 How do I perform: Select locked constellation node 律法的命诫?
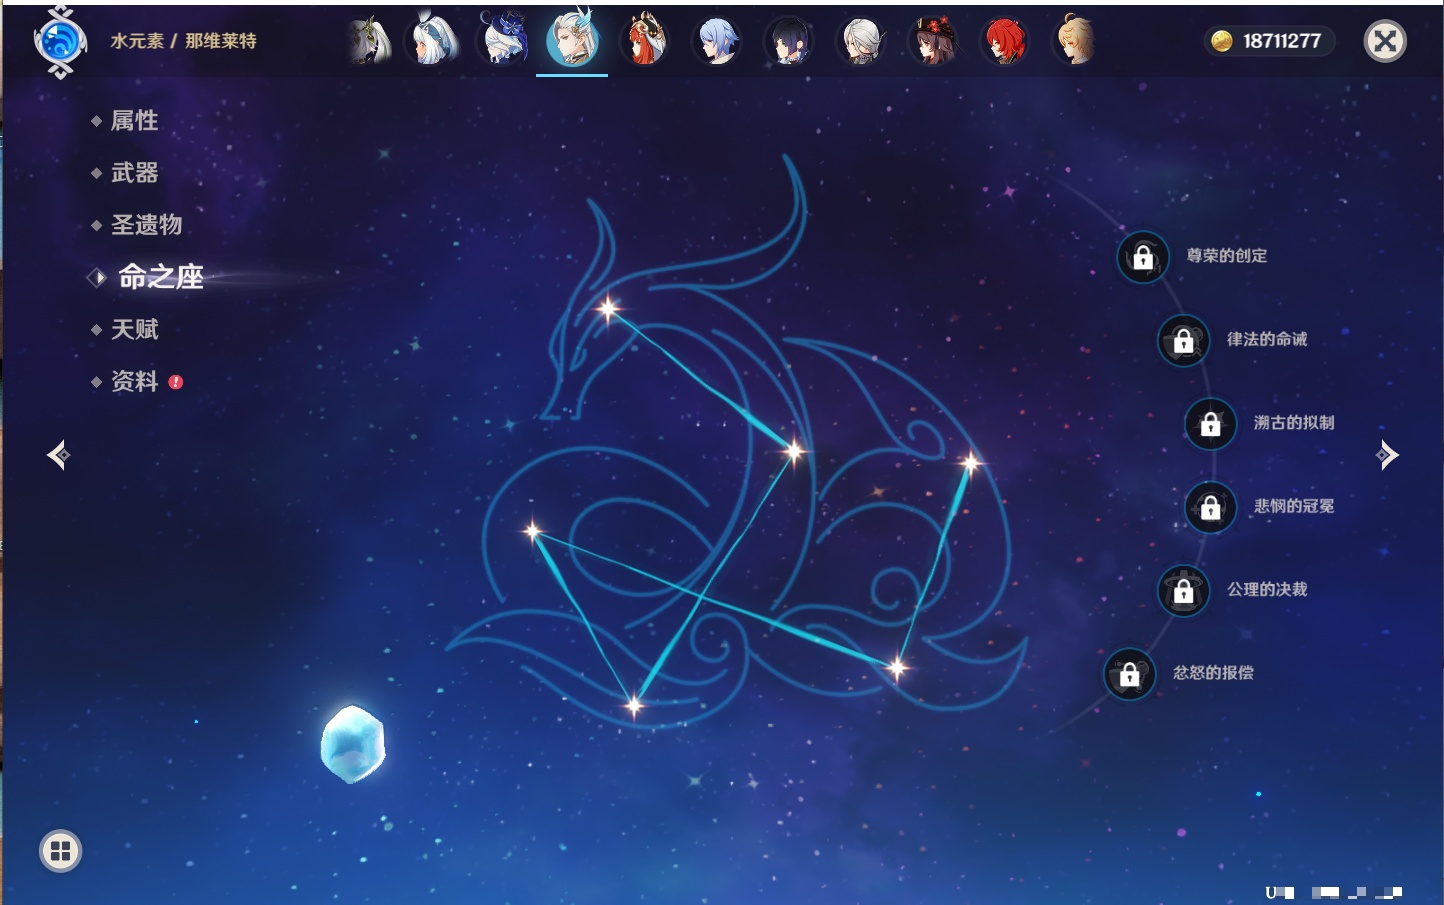pos(1183,340)
